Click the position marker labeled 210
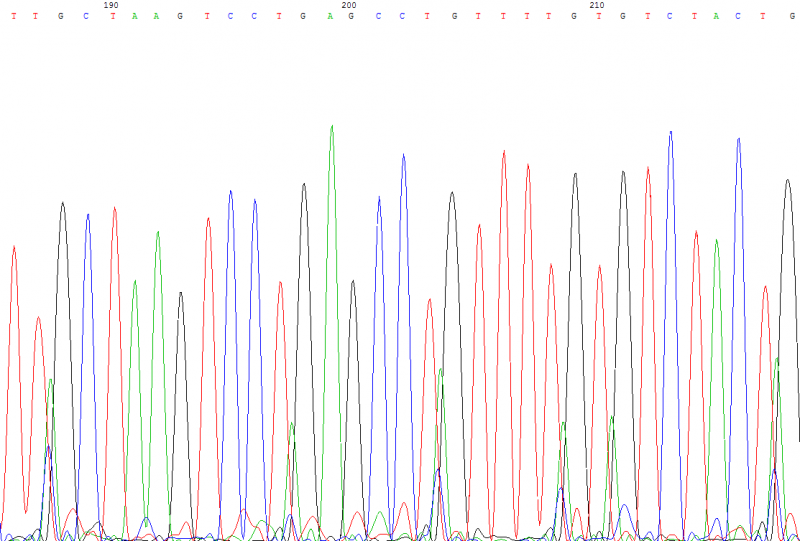Image resolution: width=800 pixels, height=541 pixels. point(597,5)
